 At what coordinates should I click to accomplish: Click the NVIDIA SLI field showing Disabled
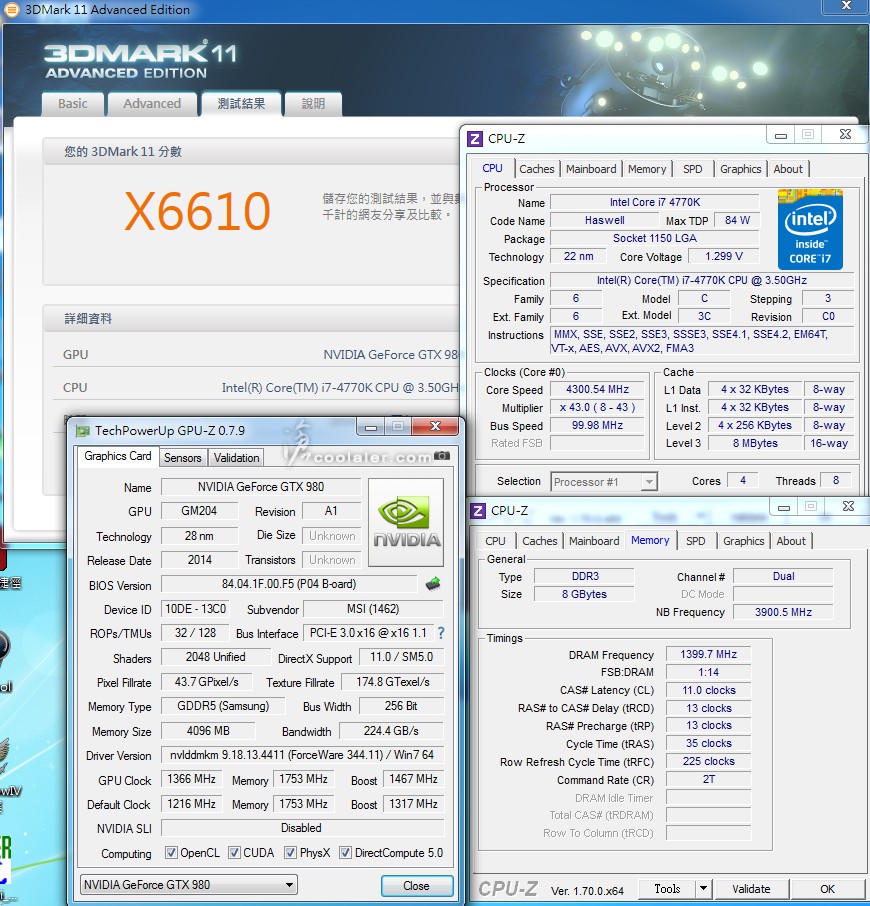pos(302,828)
